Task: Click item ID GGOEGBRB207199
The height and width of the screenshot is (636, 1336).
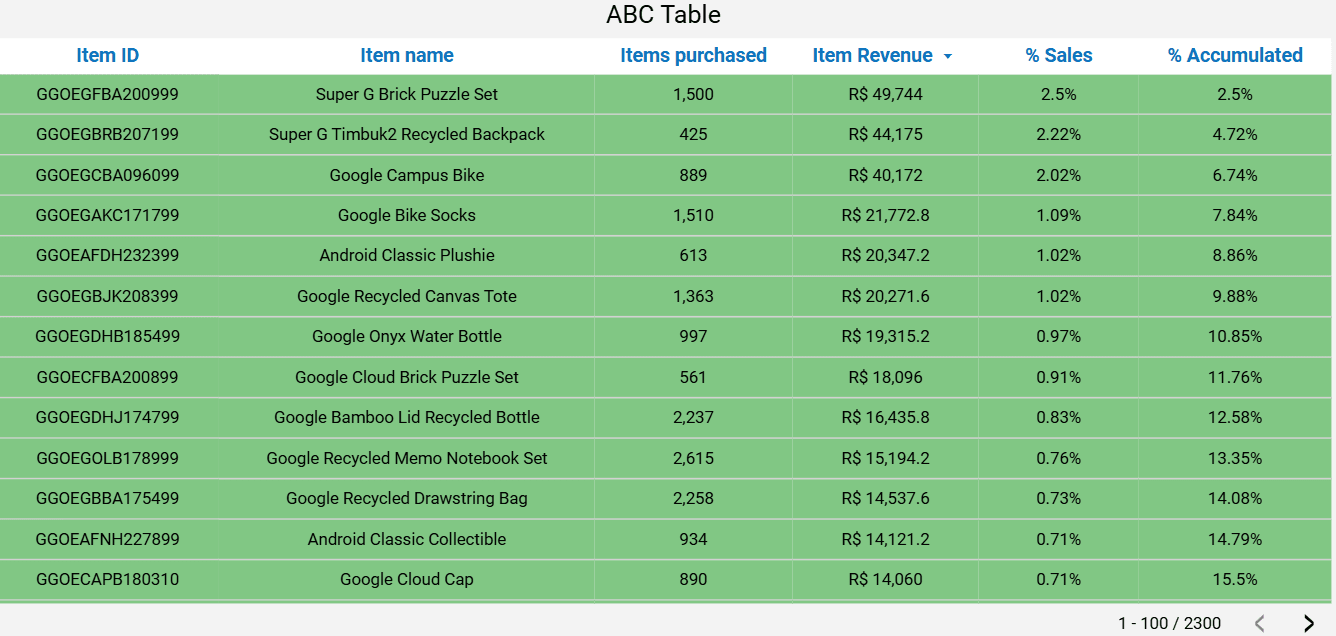Action: point(108,134)
